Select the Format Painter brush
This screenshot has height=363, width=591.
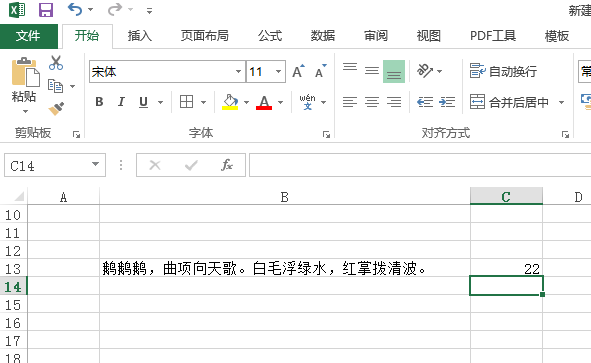(x=56, y=109)
